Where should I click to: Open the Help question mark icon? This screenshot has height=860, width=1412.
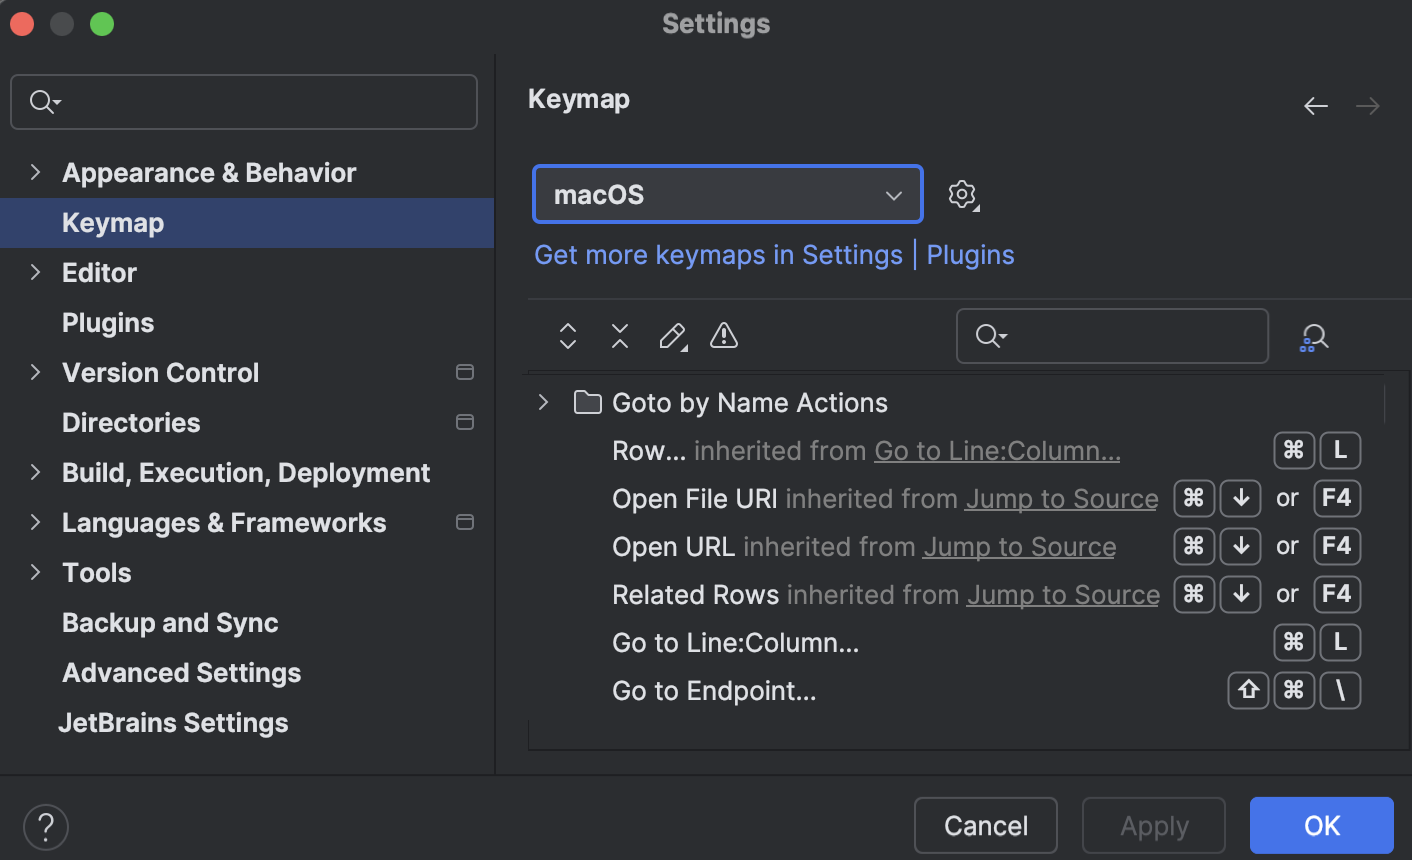point(45,827)
